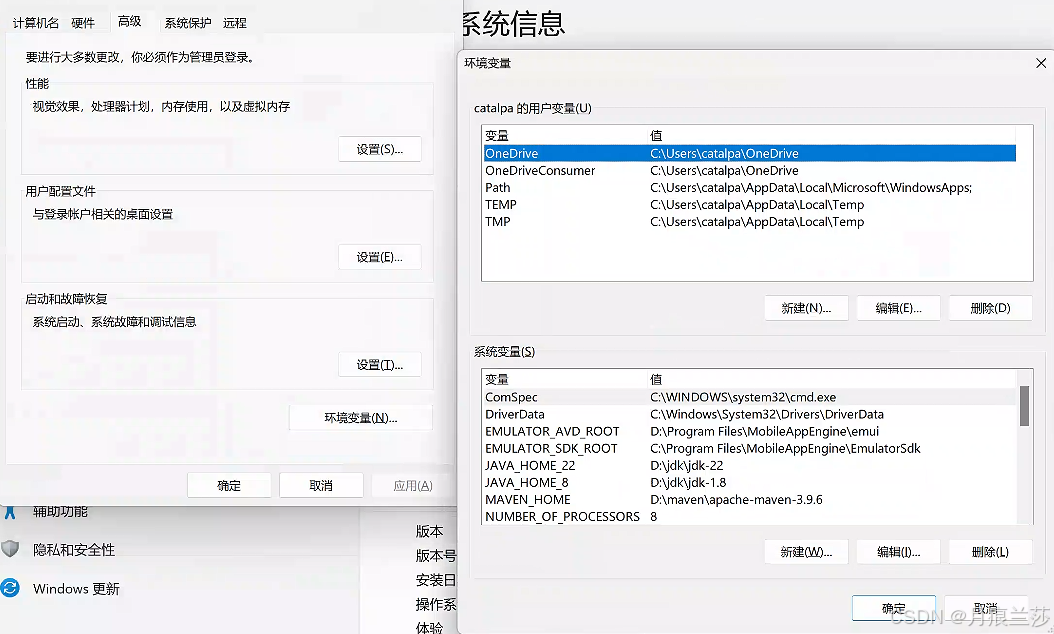Close the 环境变量 dialog with X
The width and height of the screenshot is (1054, 634).
(1041, 63)
